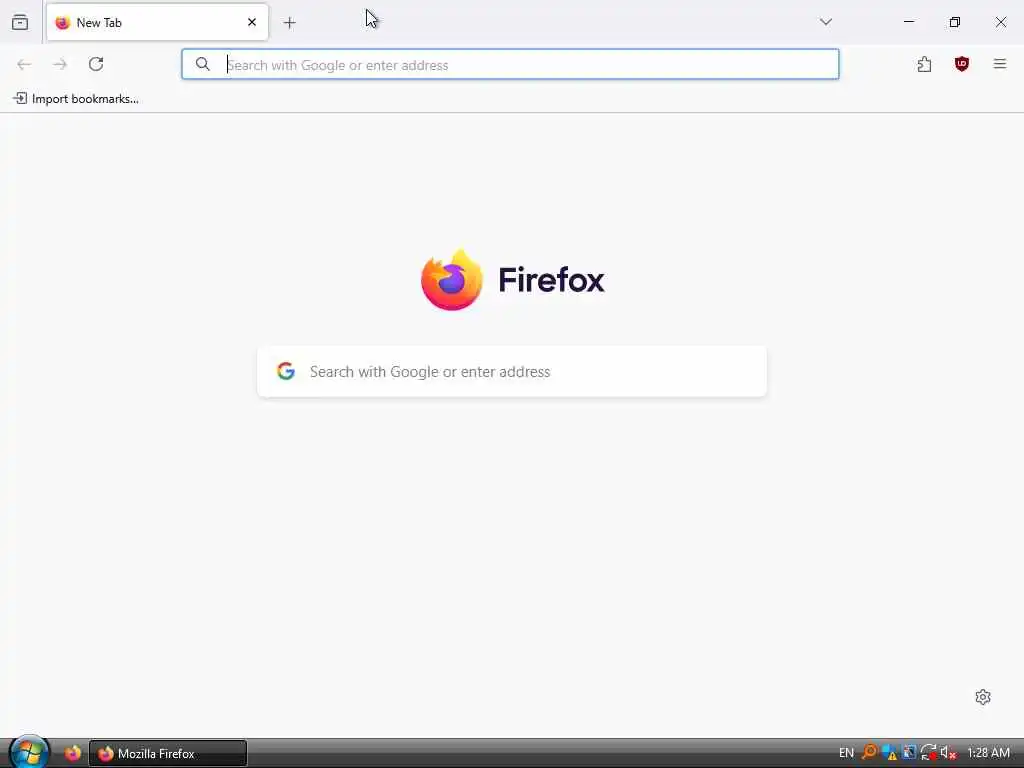This screenshot has width=1024, height=768.
Task: Click the EN language indicator
Action: pos(846,753)
